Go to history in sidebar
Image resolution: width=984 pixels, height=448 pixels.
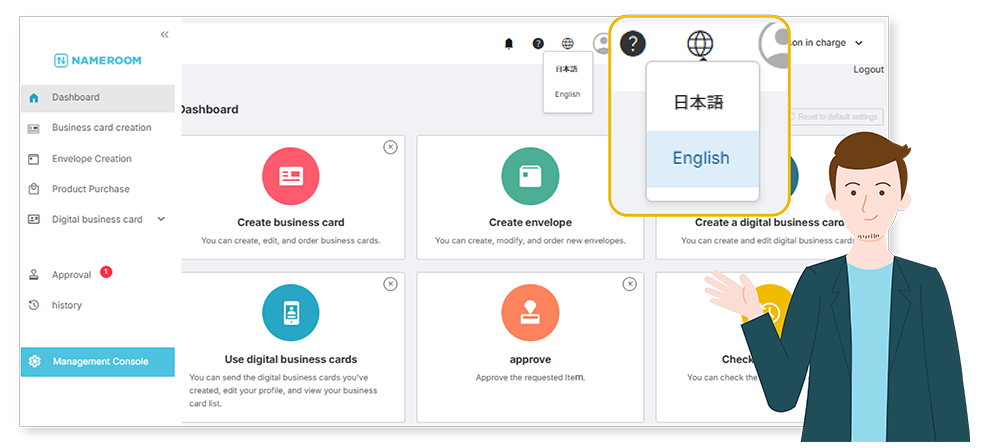coord(66,305)
